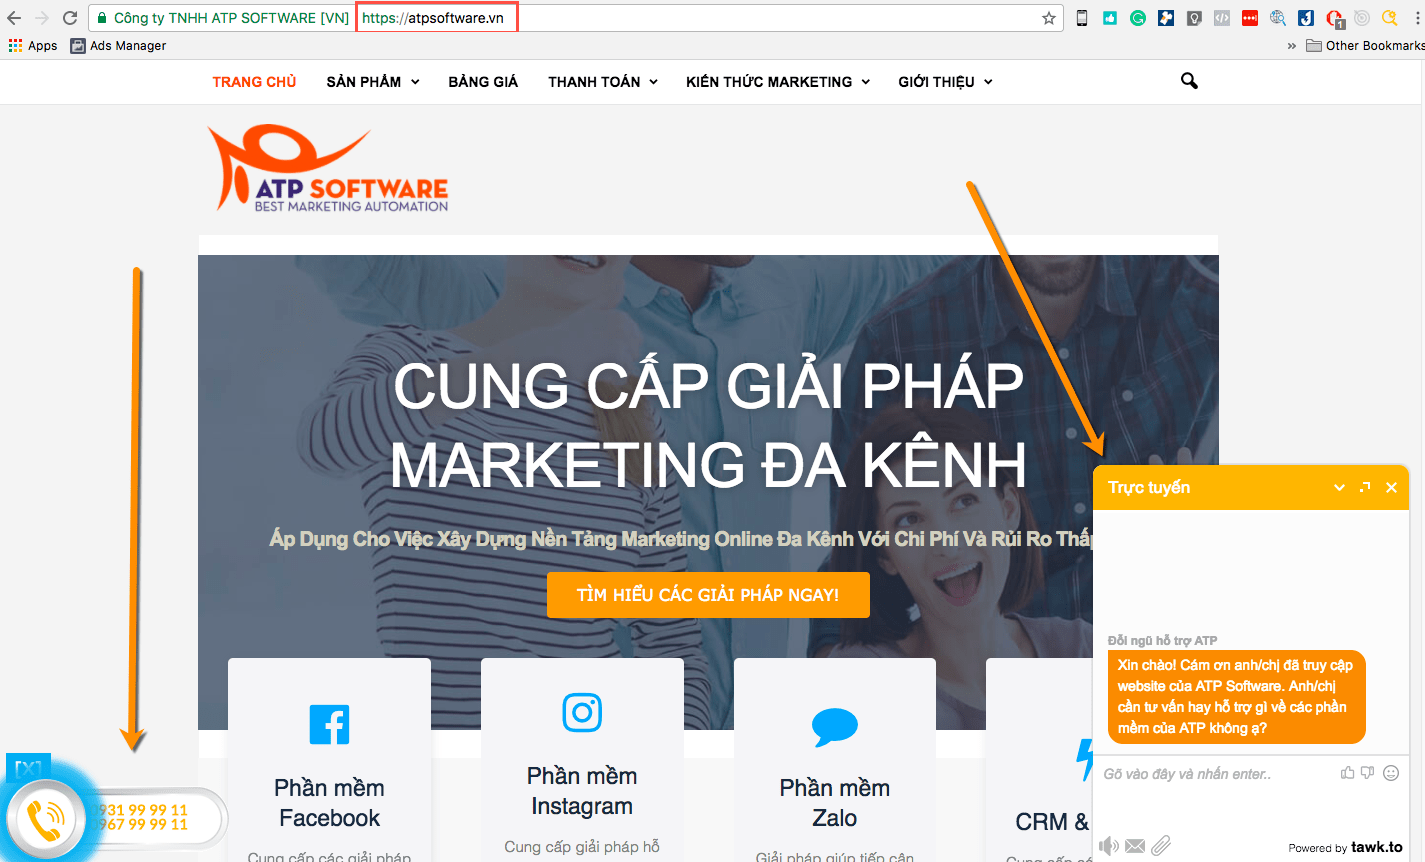This screenshot has height=862, width=1425.
Task: Email the chat transcript via envelope icon
Action: tap(1135, 846)
